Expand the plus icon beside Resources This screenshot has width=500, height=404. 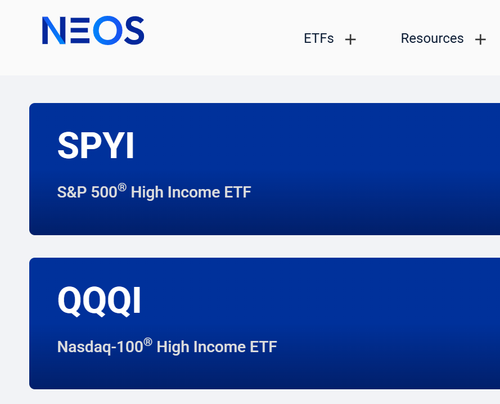pyautogui.click(x=480, y=40)
